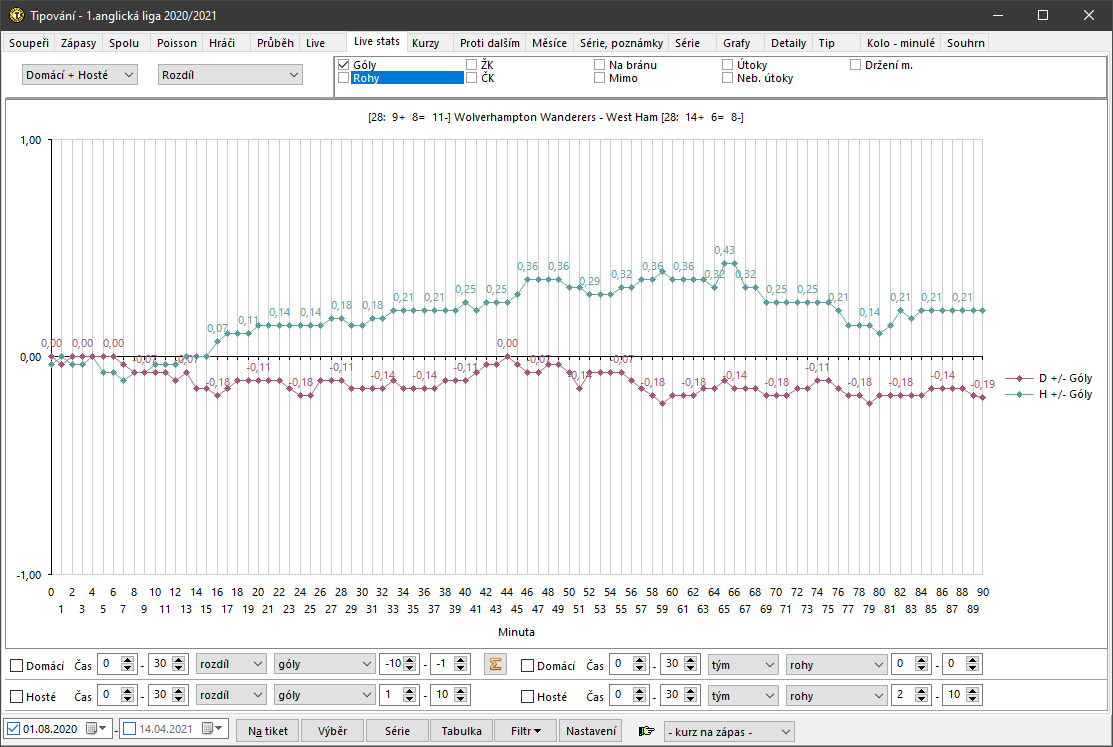Enable the Rohy checkbox
Viewport: 1113px width, 747px height.
click(x=344, y=78)
